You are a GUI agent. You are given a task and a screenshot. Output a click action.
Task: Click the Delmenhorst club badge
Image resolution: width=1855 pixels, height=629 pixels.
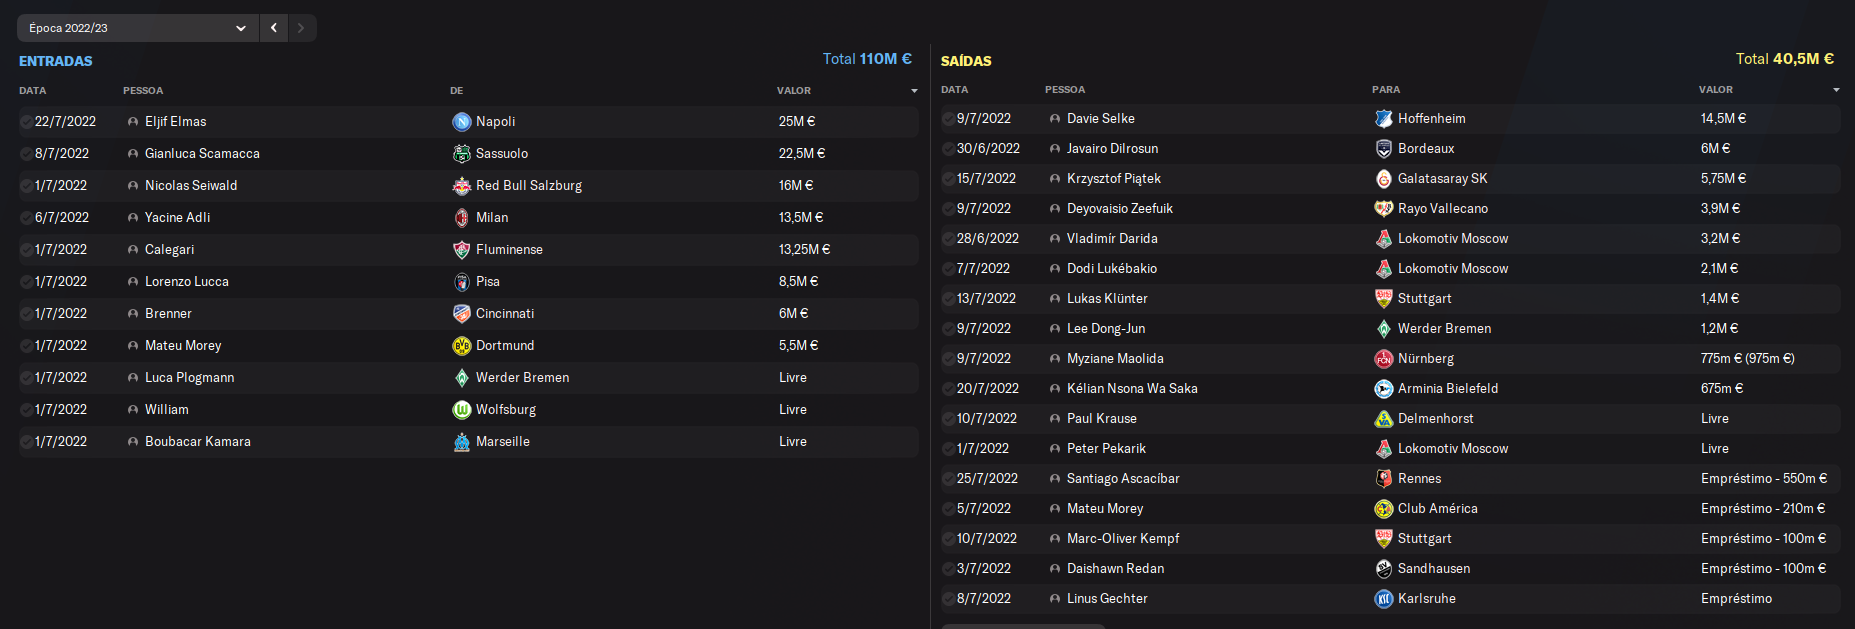point(1383,419)
